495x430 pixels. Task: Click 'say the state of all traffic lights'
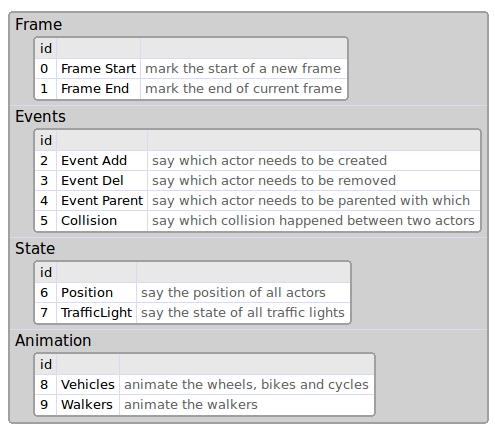click(243, 312)
